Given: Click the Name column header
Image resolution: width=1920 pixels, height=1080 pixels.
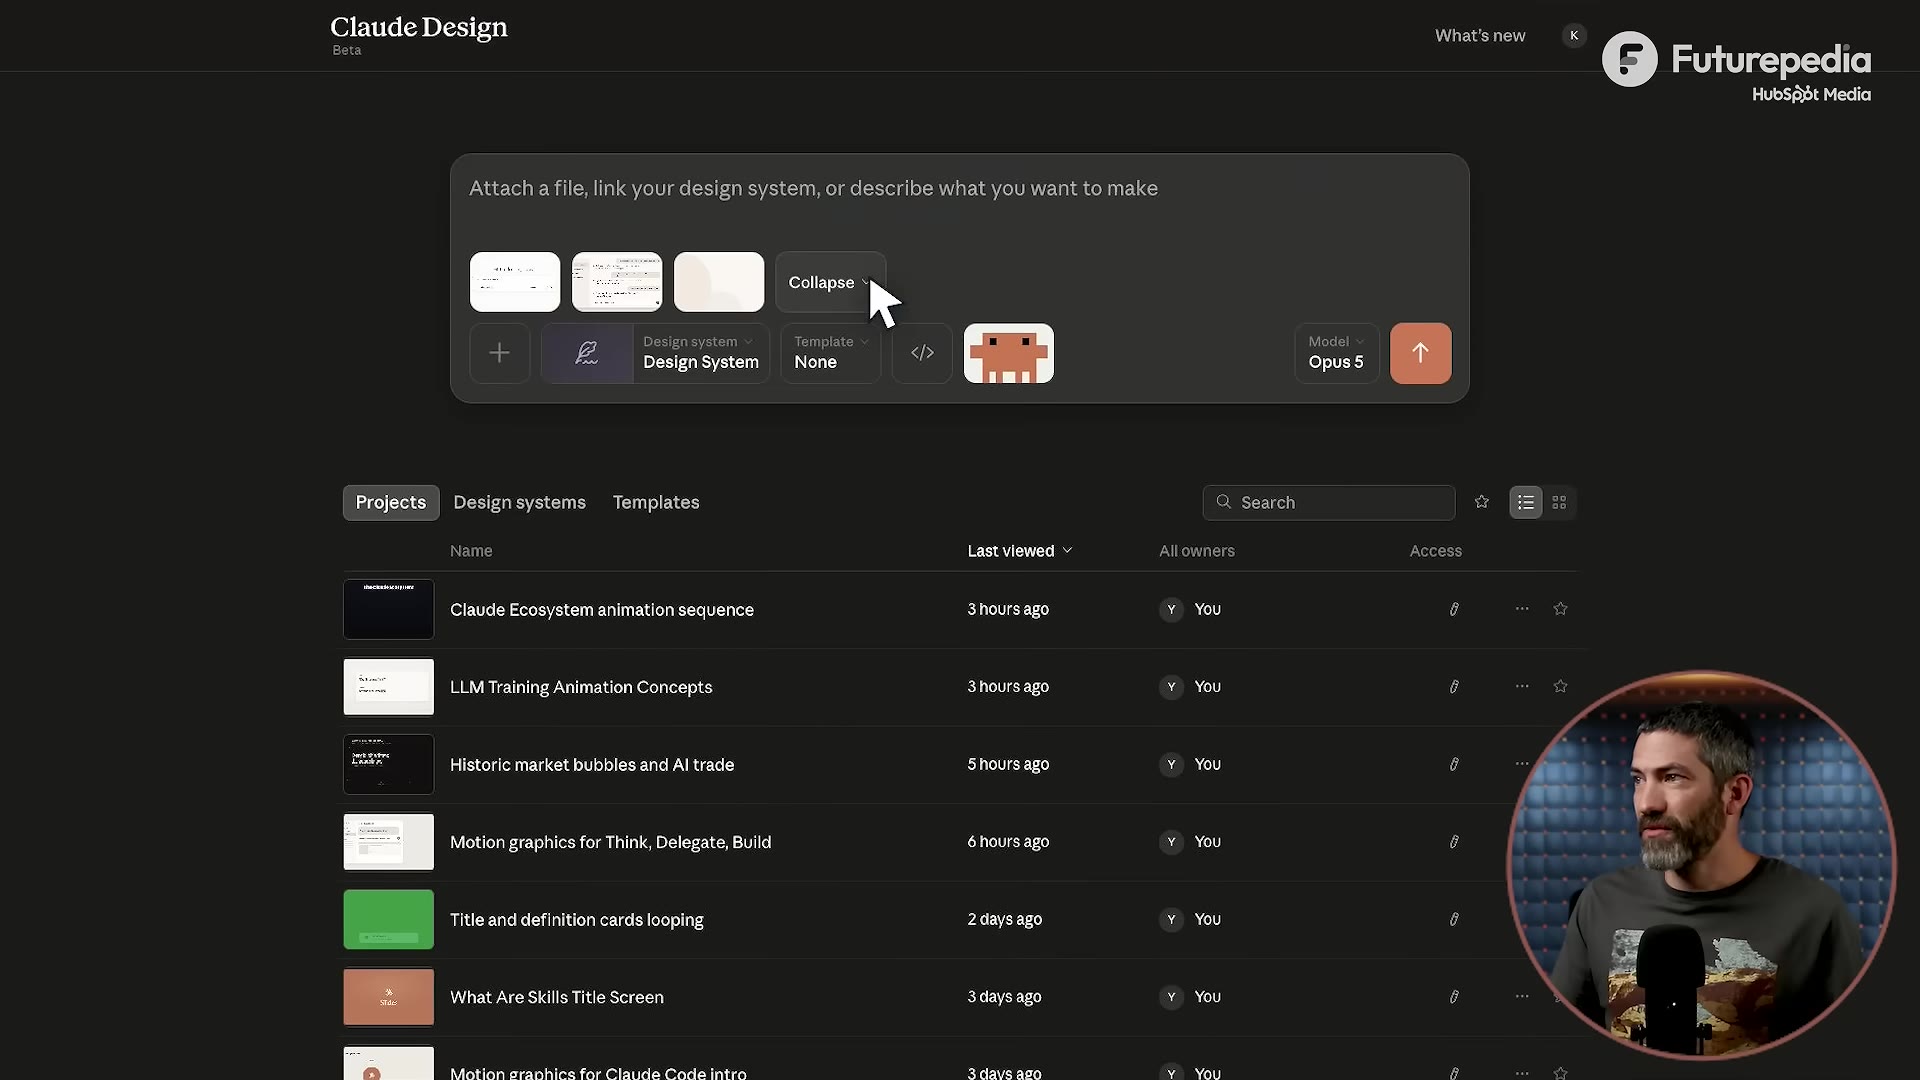Looking at the screenshot, I should (x=471, y=551).
